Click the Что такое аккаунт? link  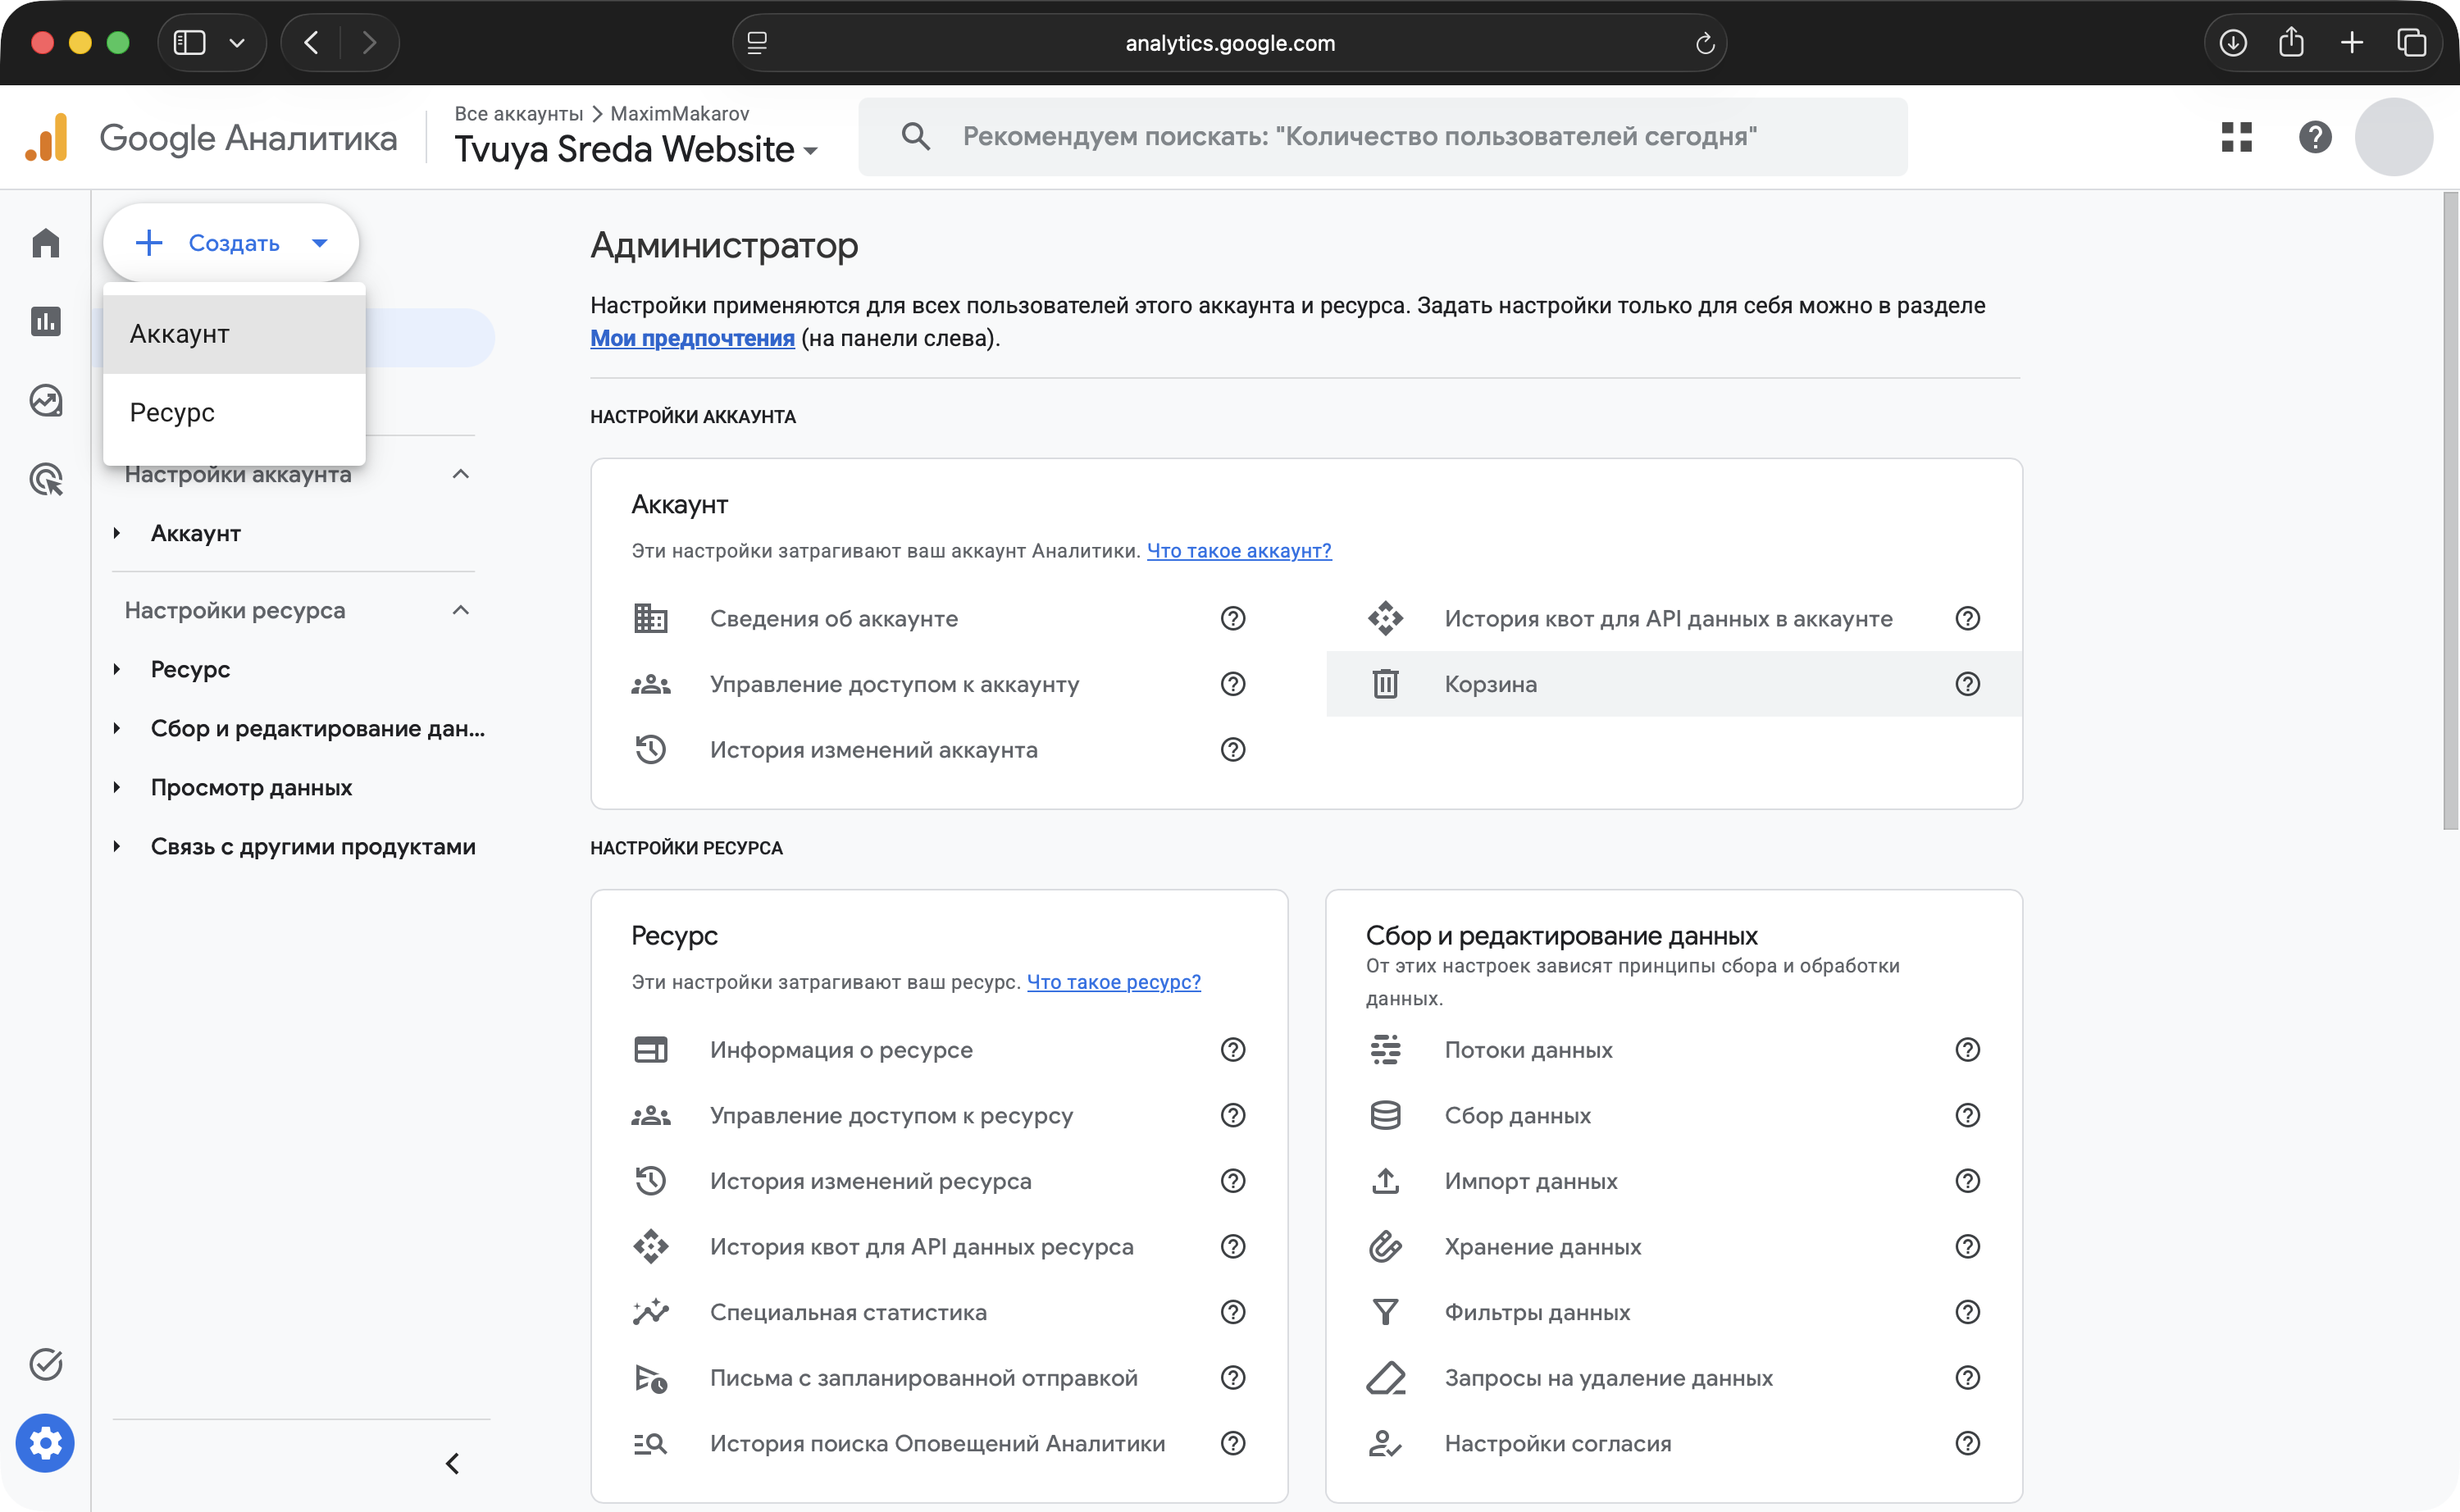(x=1239, y=550)
